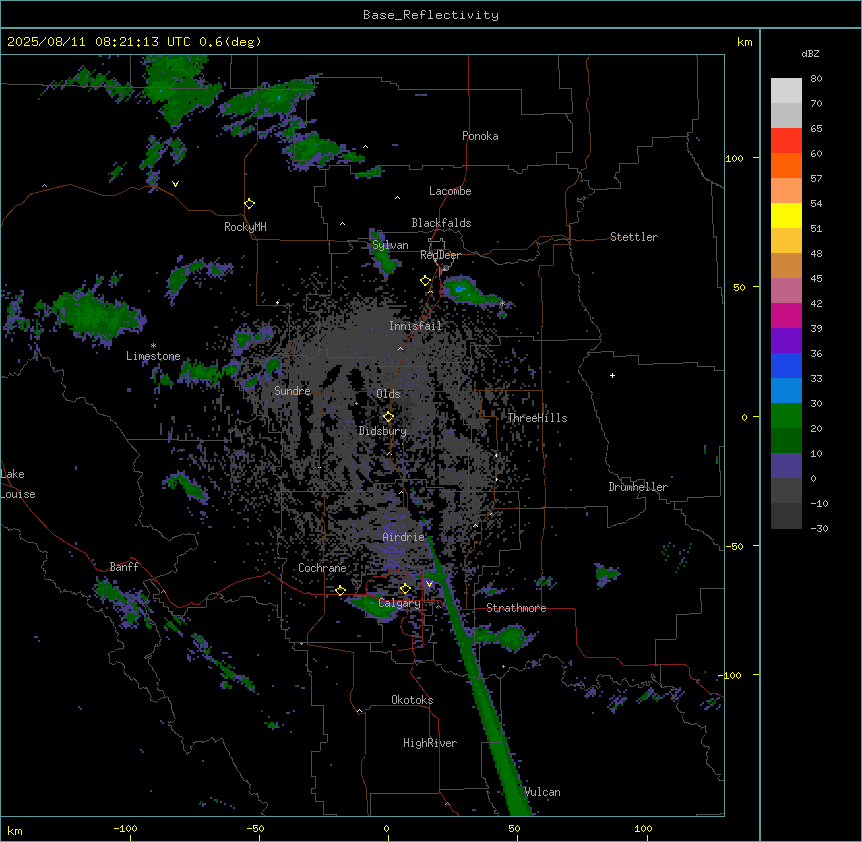Click the yellow diamond marker above RockyMH
862x842 pixels.
click(x=250, y=204)
